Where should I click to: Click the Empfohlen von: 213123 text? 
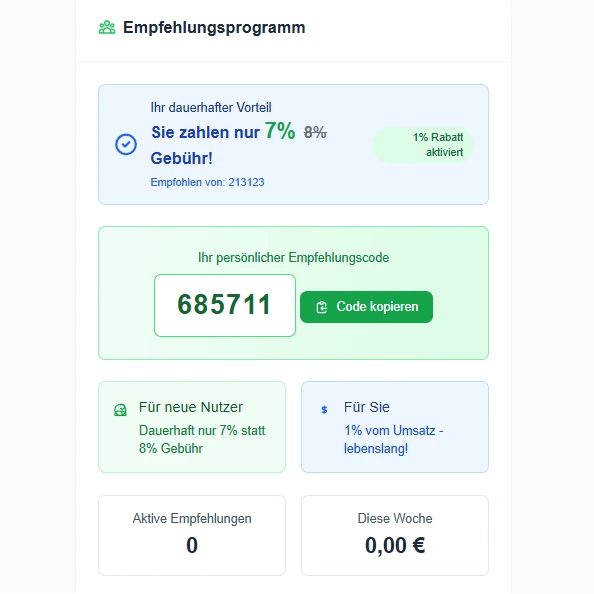207,182
